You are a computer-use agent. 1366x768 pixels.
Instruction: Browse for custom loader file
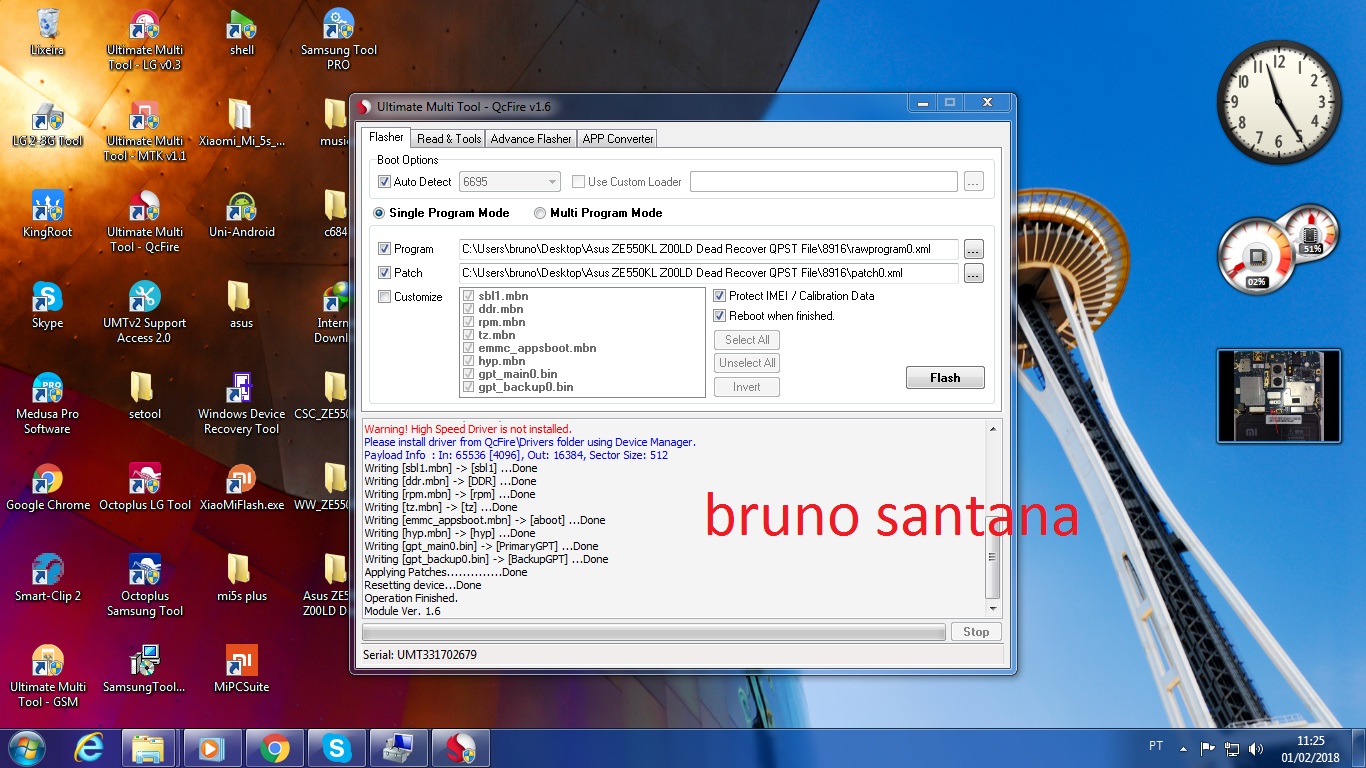[974, 182]
